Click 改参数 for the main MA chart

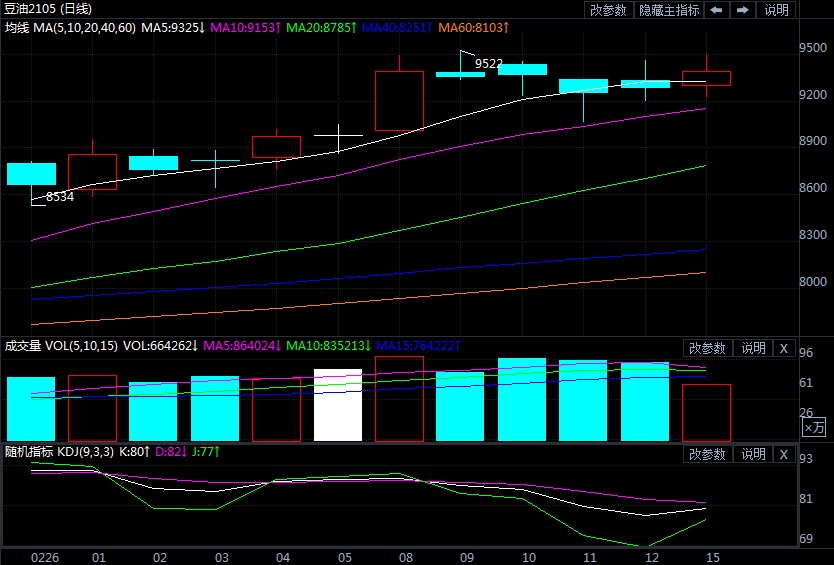point(609,10)
